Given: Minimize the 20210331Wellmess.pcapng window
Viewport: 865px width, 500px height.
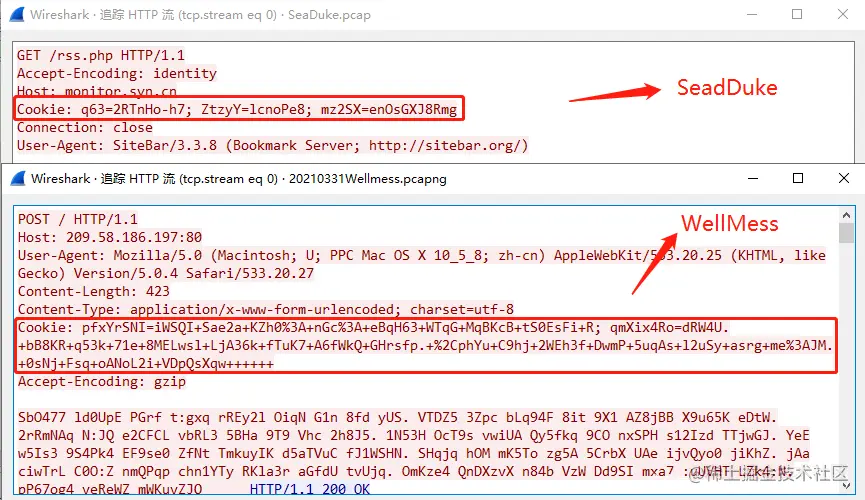Looking at the screenshot, I should 752,178.
